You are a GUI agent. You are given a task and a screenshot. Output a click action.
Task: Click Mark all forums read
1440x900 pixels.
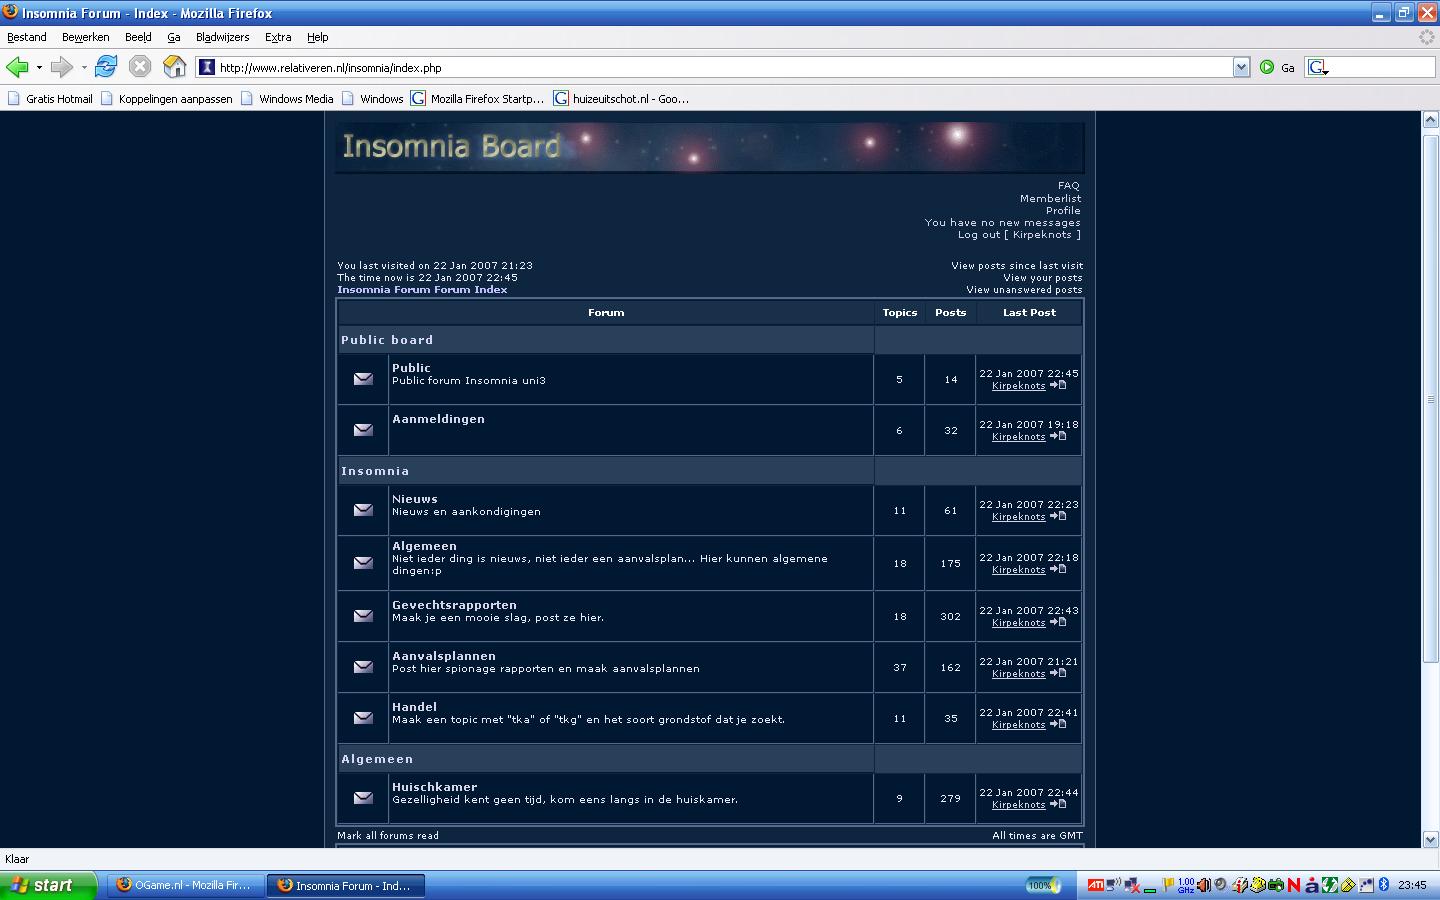tap(388, 835)
